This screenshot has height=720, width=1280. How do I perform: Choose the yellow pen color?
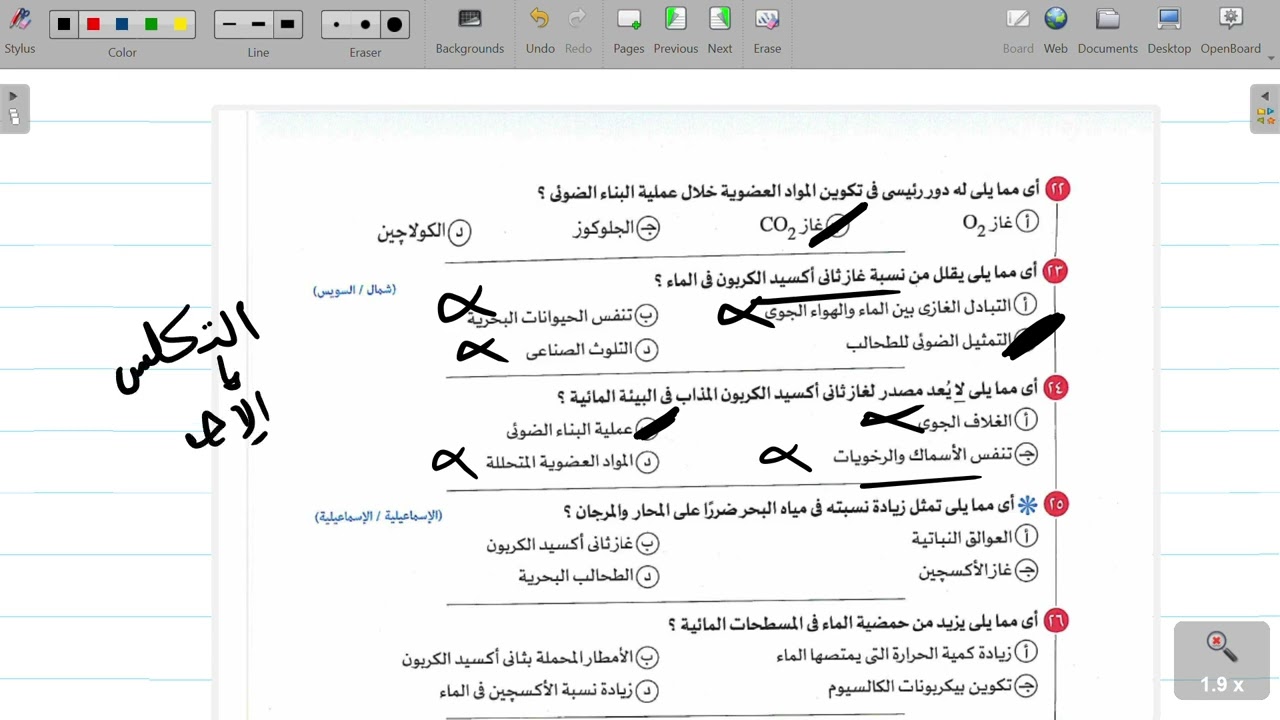point(180,24)
